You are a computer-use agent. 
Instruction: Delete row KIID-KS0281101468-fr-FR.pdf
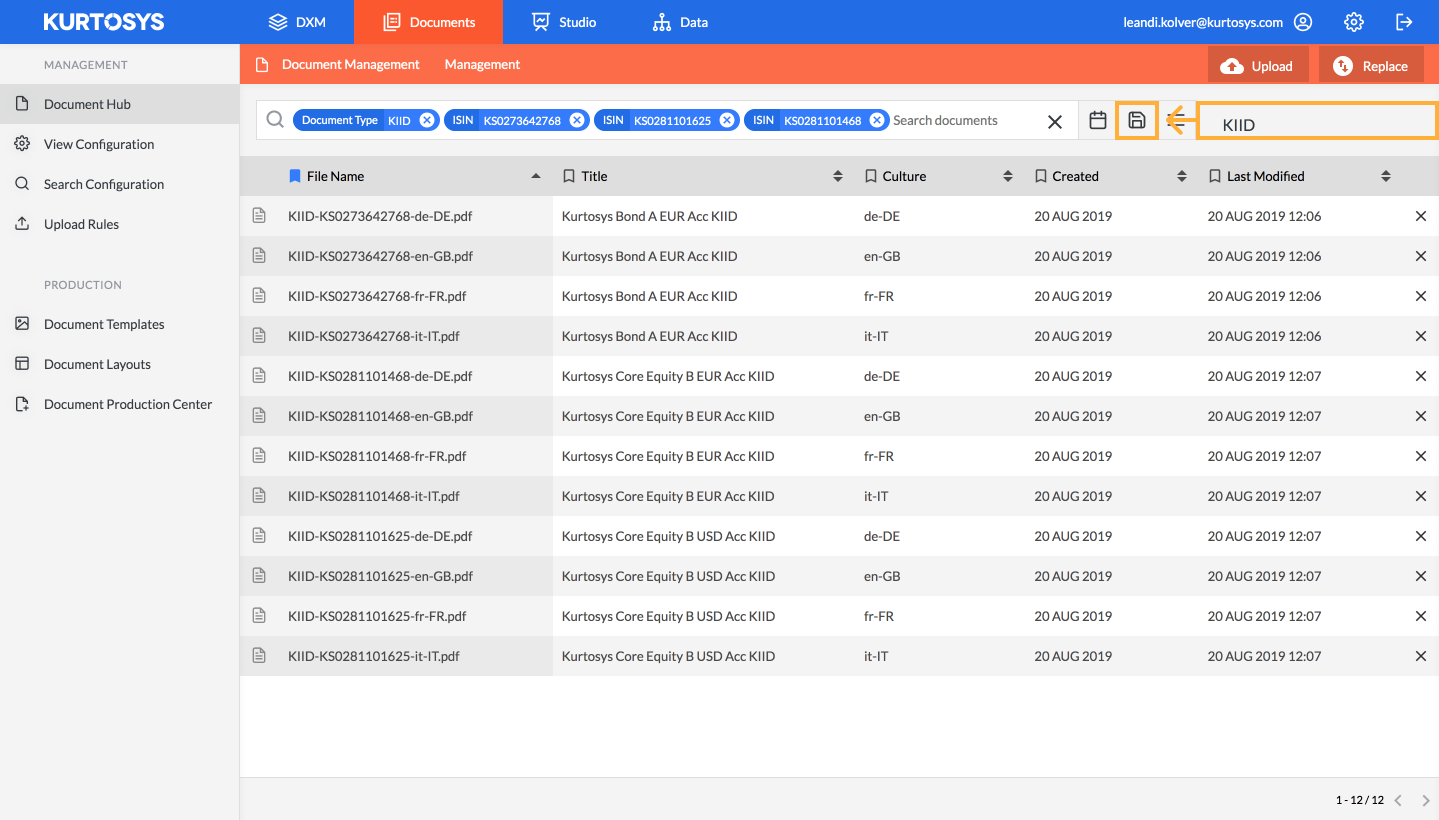coord(1421,456)
